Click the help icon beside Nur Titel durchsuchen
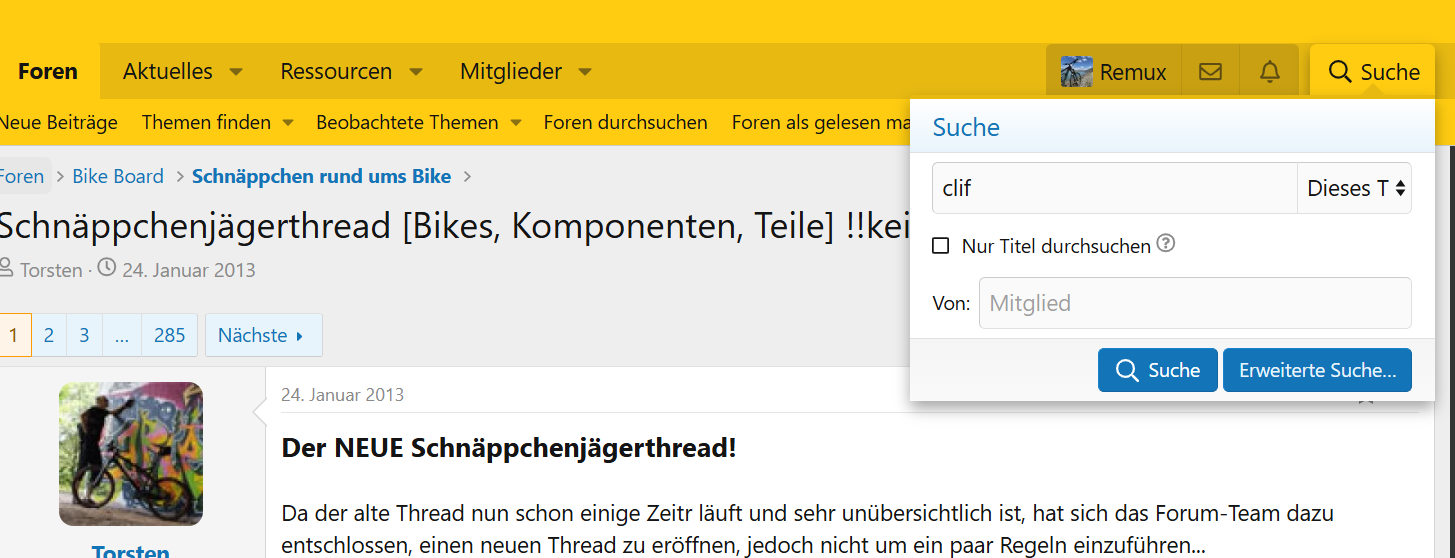The width and height of the screenshot is (1455, 558). click(1165, 244)
